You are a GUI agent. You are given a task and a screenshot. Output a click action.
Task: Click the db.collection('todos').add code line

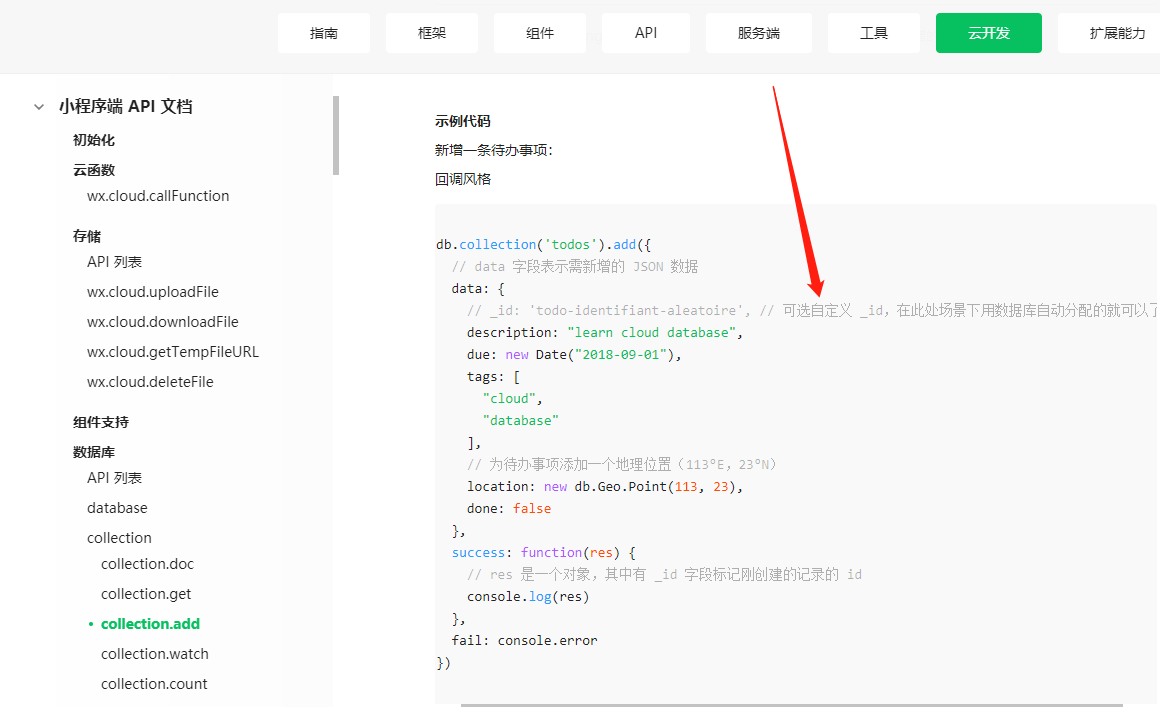(544, 245)
